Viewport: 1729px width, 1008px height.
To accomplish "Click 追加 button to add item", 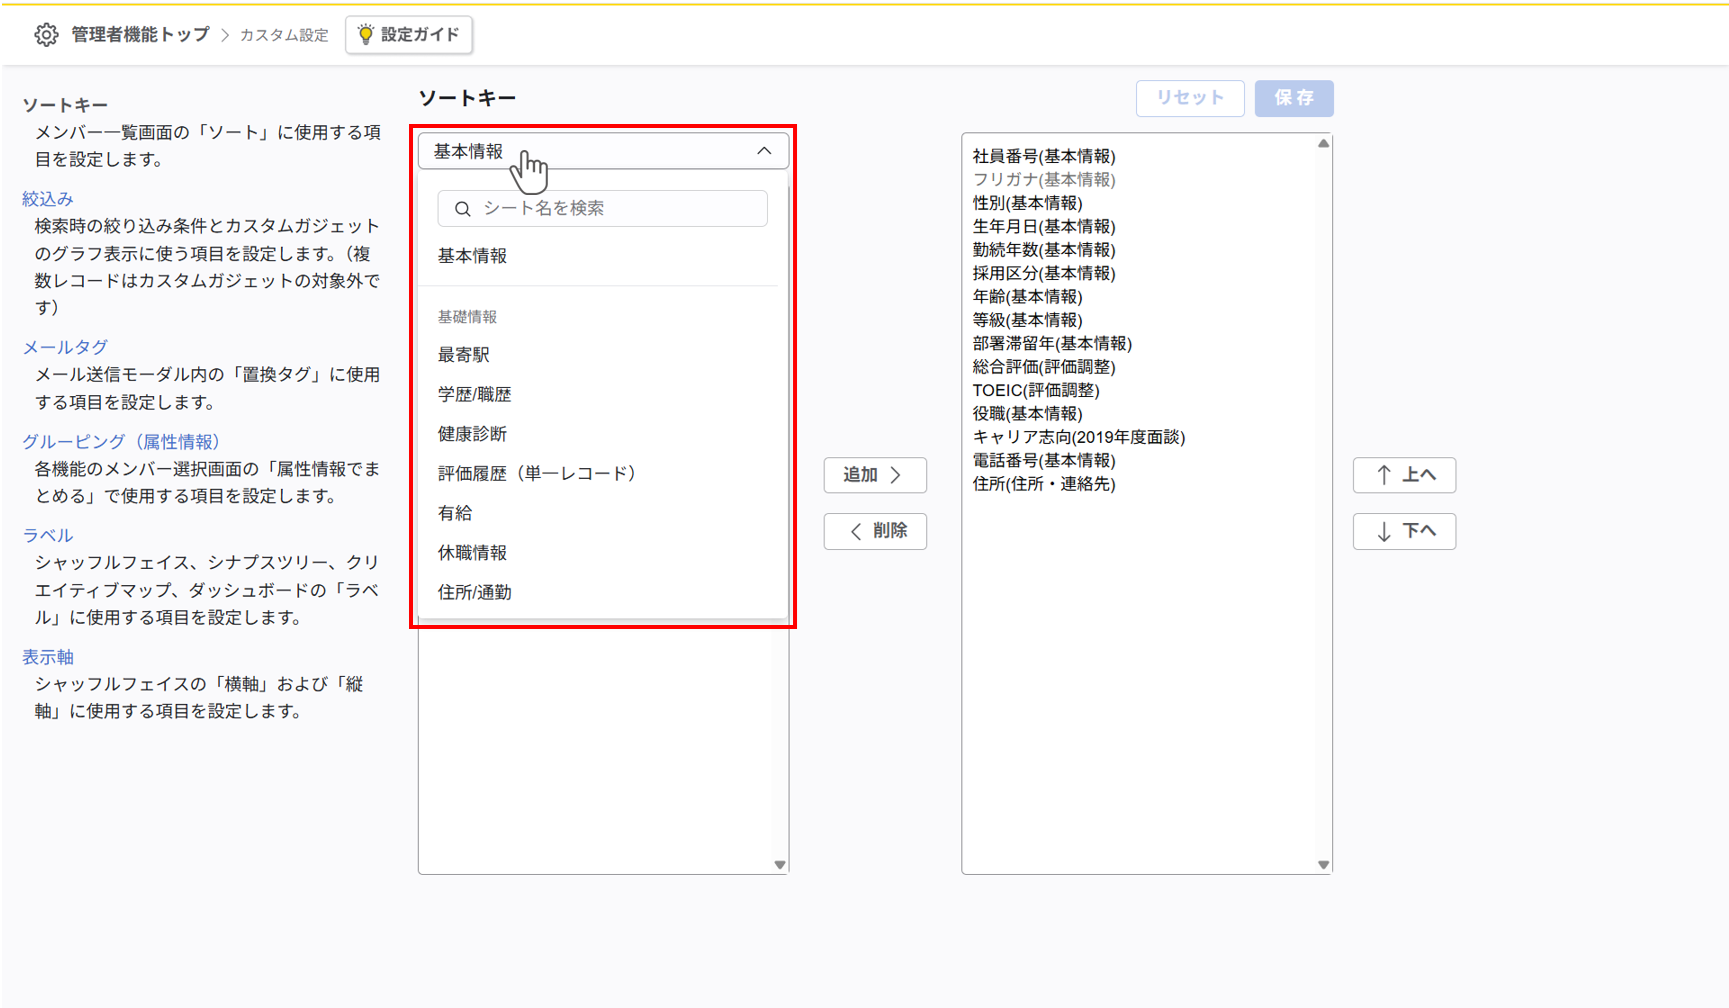I will [x=874, y=475].
